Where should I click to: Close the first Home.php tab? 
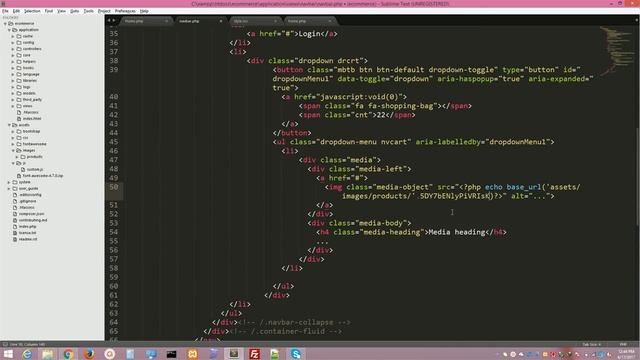[x=166, y=21]
